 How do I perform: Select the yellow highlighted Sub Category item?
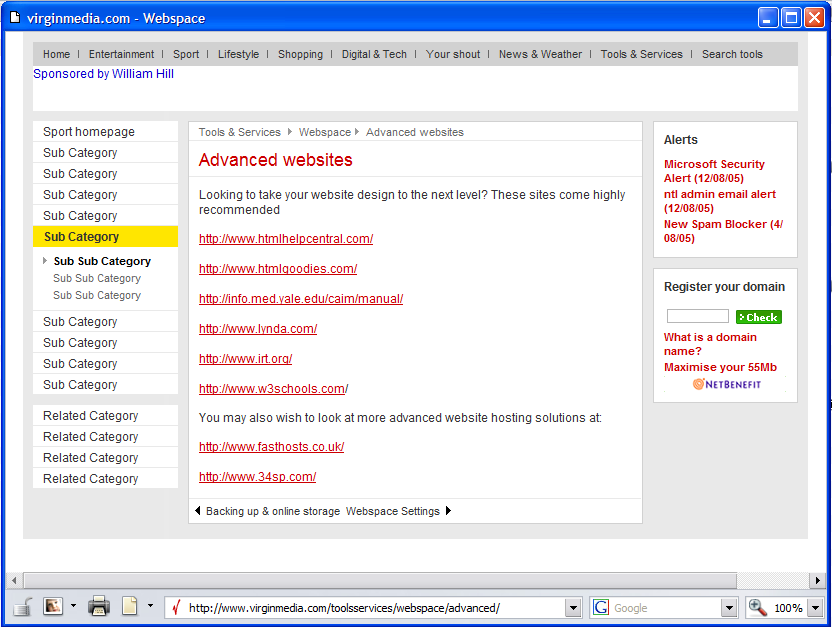(x=105, y=237)
